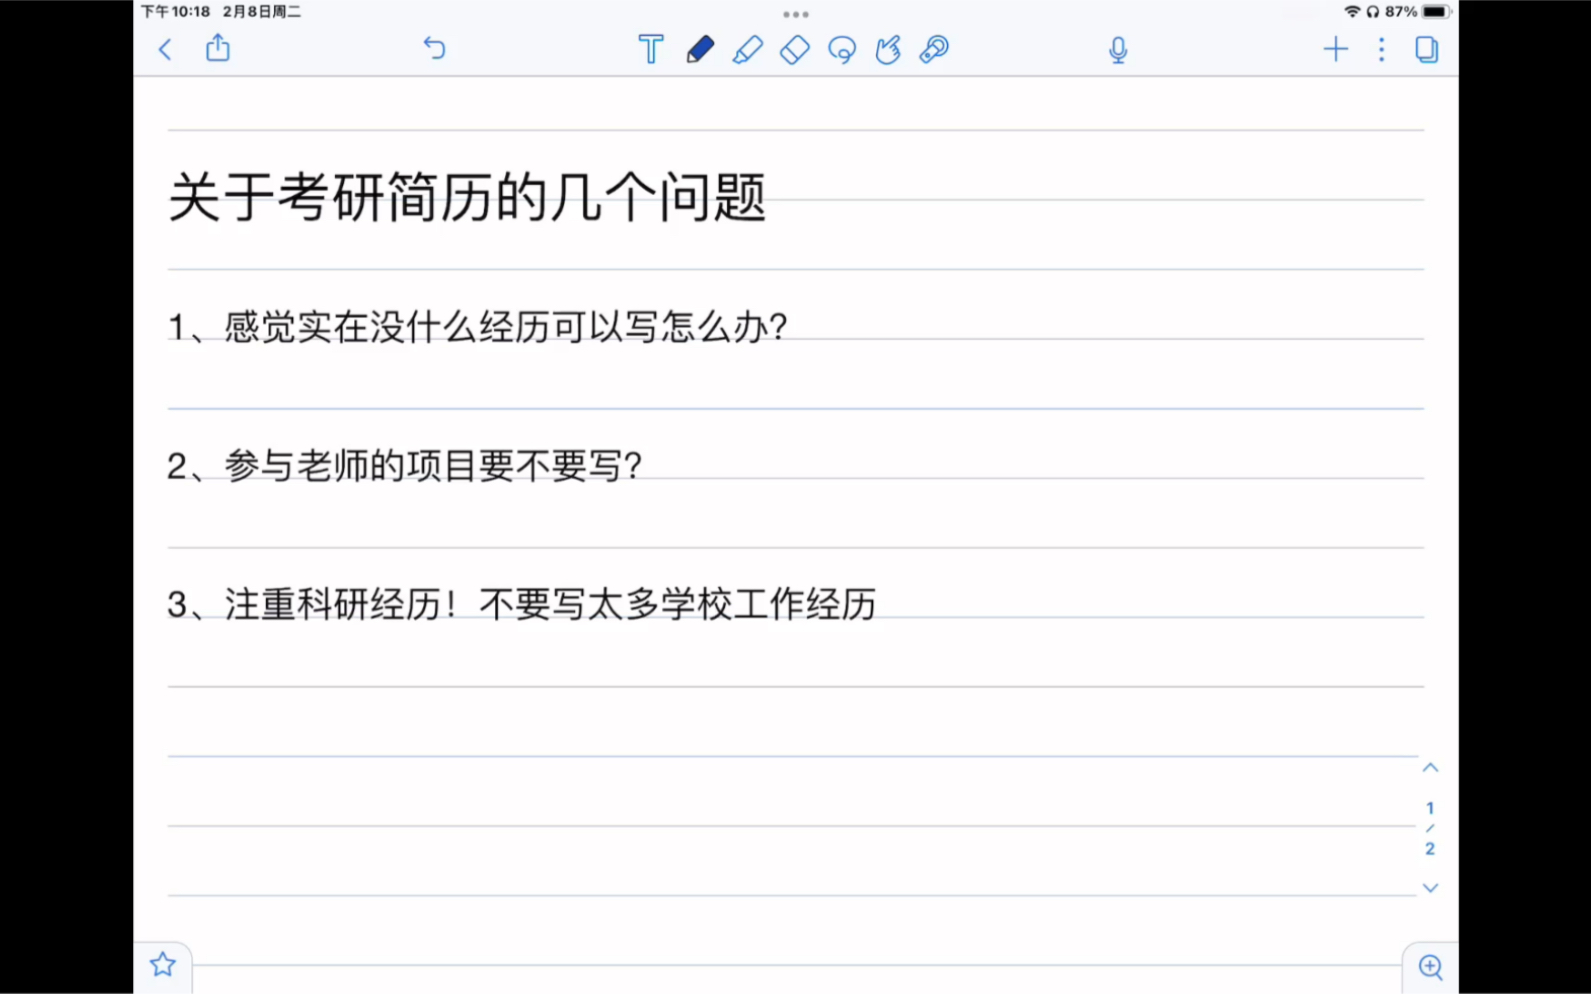Select the hand/finger drawing tool
This screenshot has width=1591, height=994.
pyautogui.click(x=888, y=49)
